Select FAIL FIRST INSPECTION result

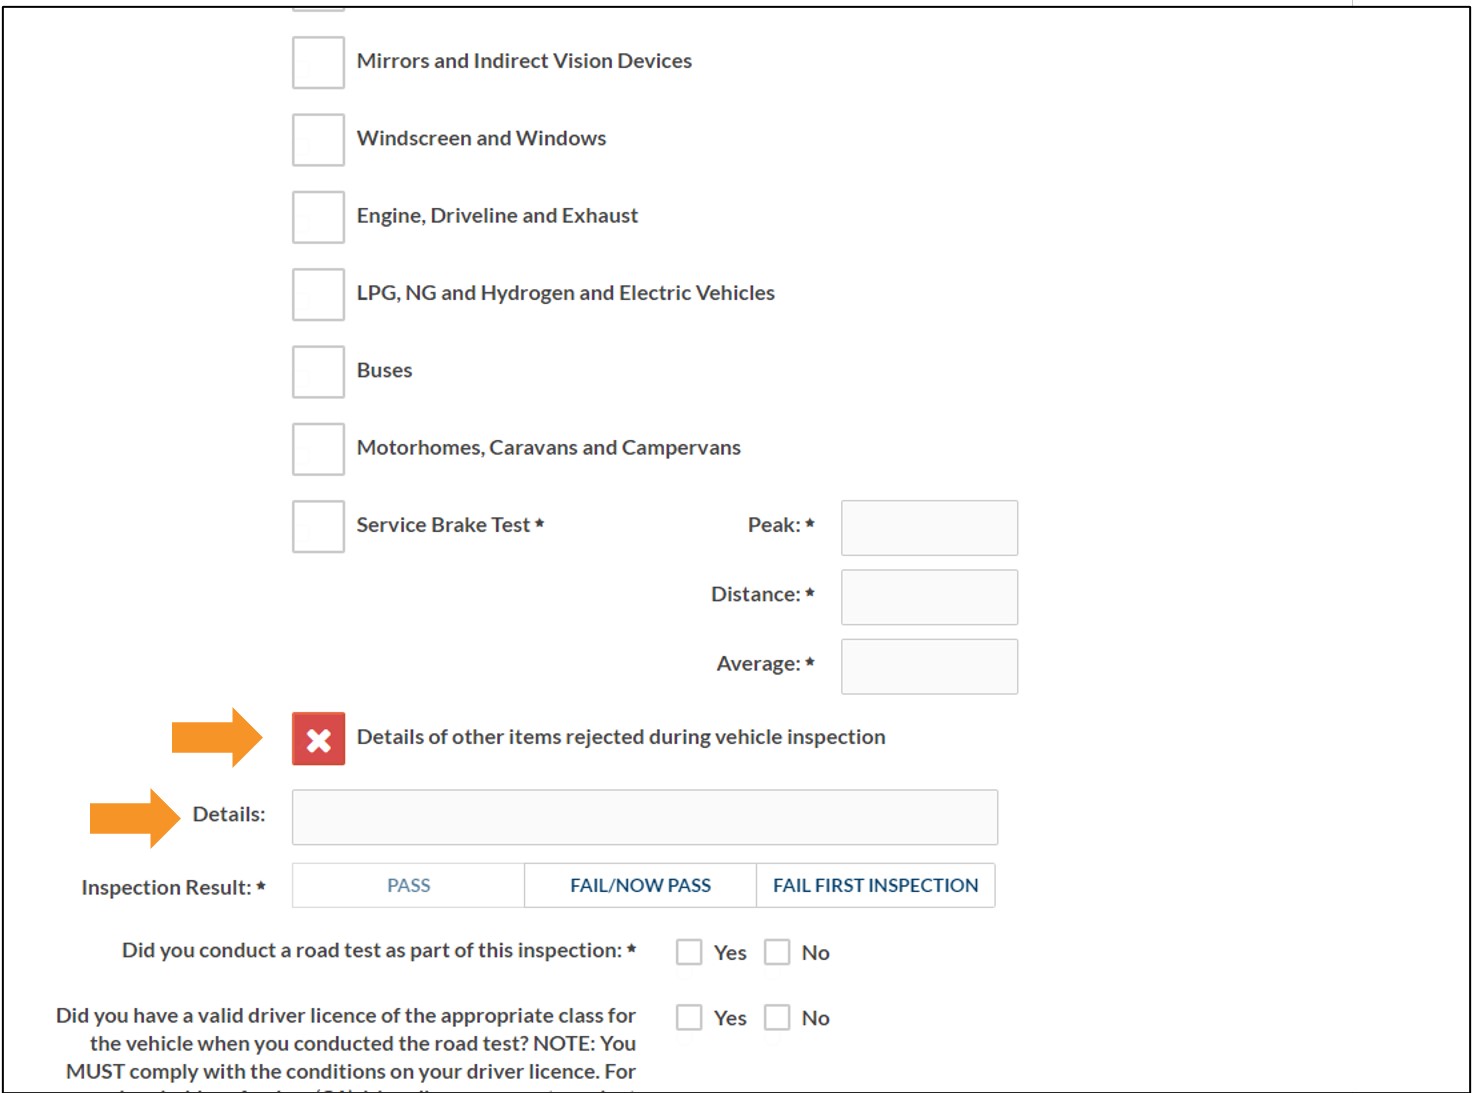tap(875, 885)
